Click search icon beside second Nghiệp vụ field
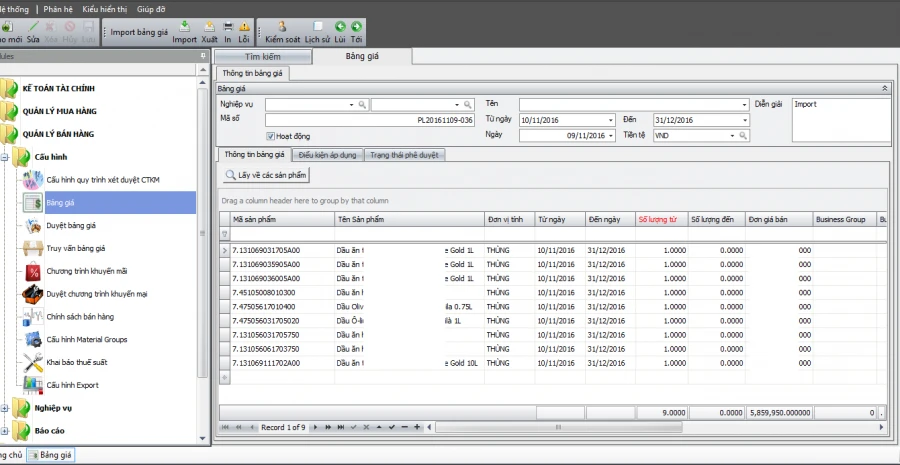Image resolution: width=900 pixels, height=465 pixels. click(468, 104)
